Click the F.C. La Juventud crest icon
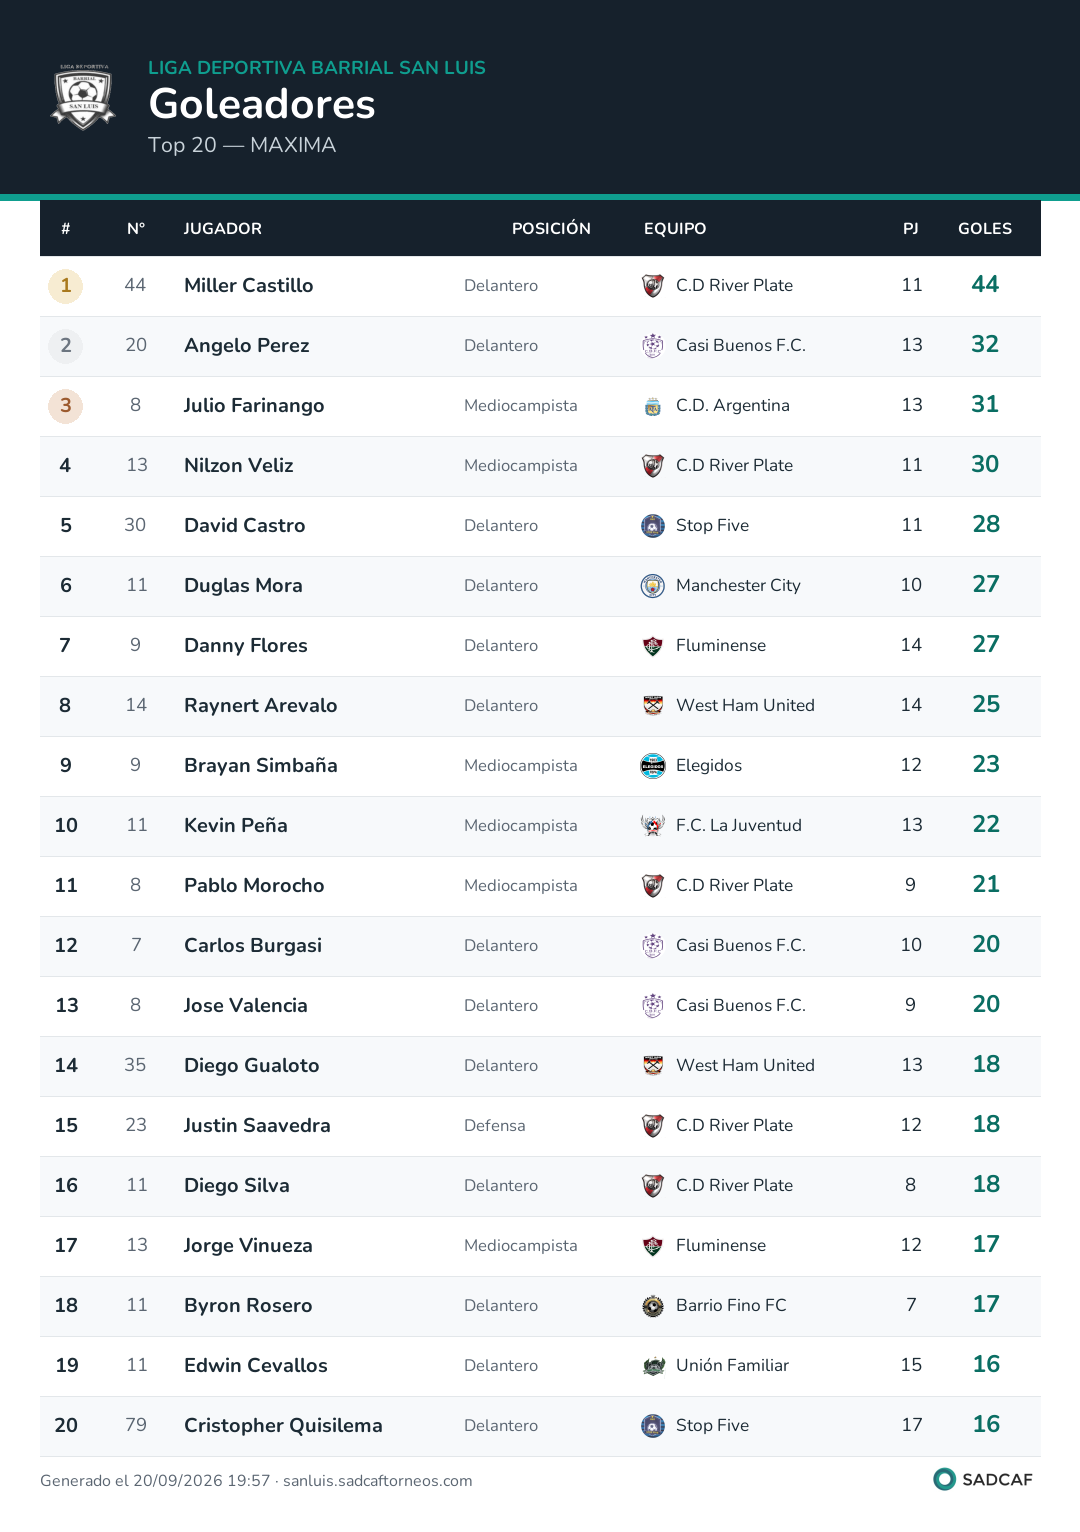1080x1532 pixels. [x=653, y=826]
